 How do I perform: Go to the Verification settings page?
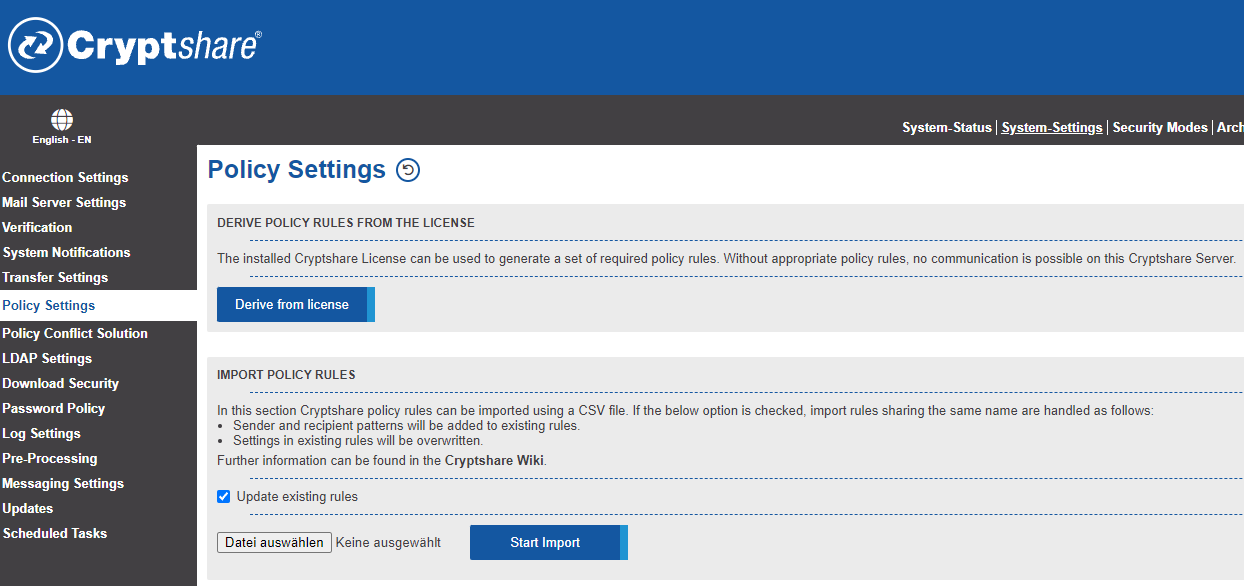tap(37, 227)
